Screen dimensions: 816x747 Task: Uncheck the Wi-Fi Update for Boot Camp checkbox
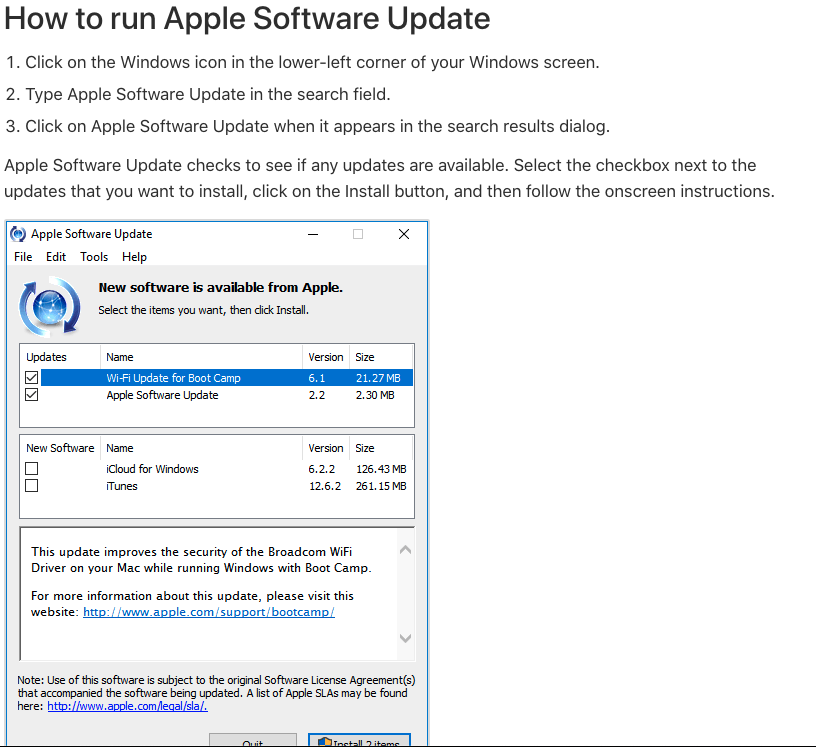(32, 377)
